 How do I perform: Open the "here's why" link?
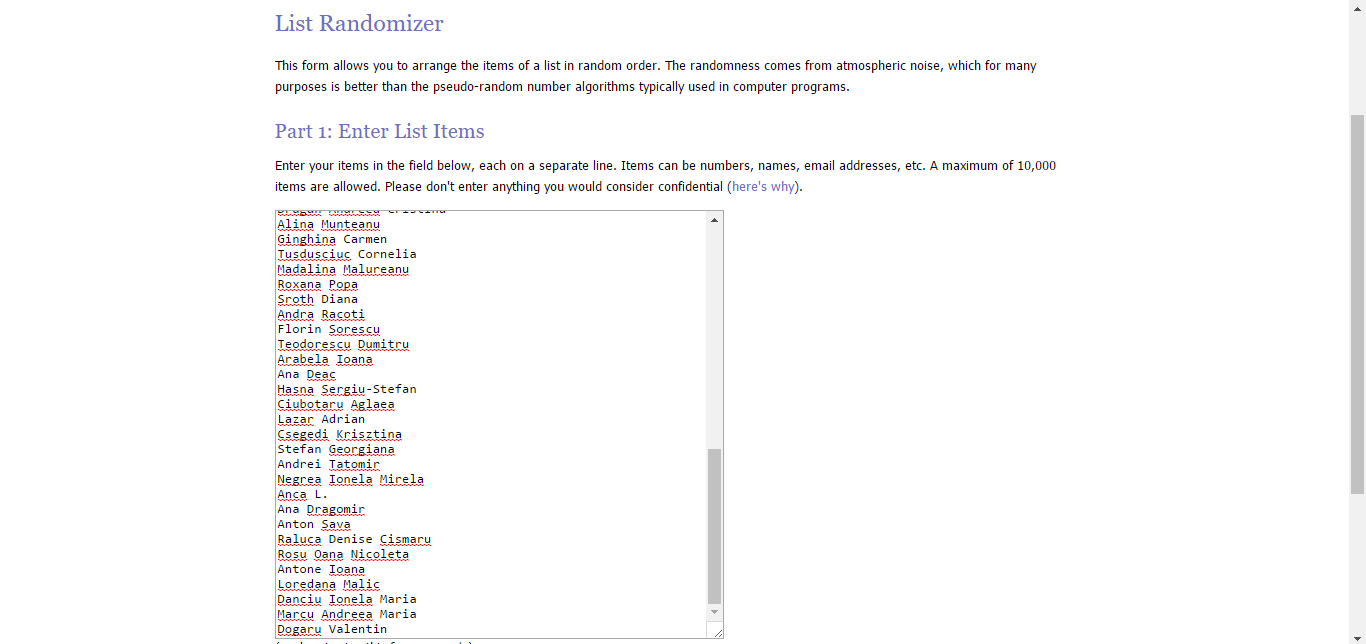tap(763, 187)
